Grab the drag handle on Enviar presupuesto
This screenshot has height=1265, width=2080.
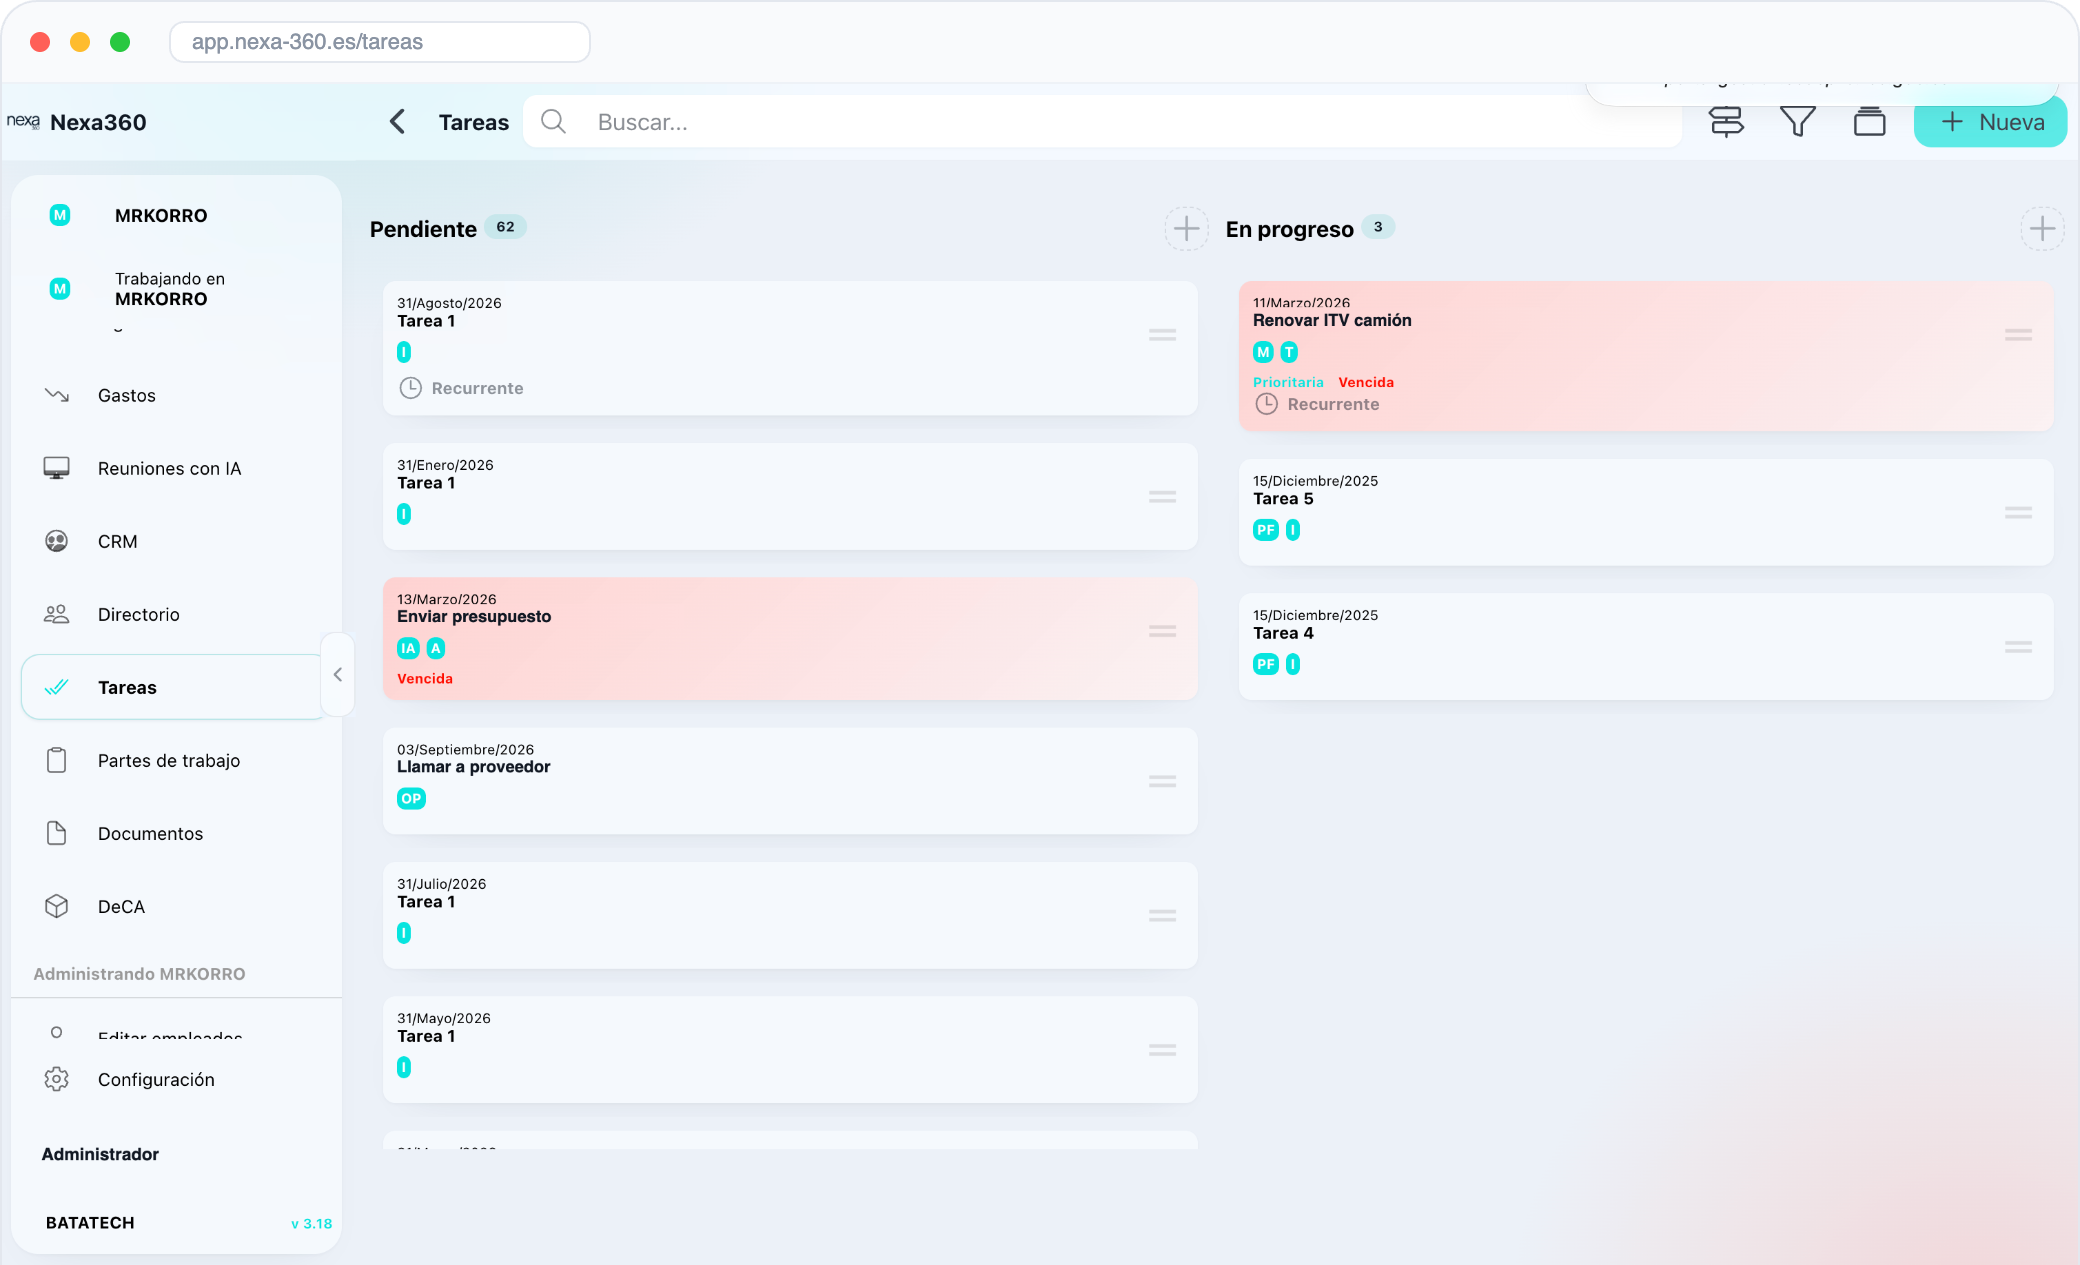pos(1162,631)
